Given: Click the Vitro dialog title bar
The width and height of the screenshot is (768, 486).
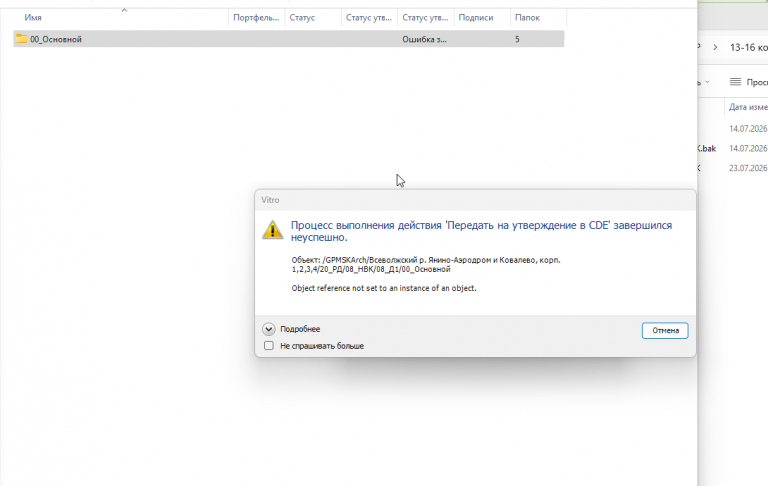Looking at the screenshot, I should click(475, 200).
